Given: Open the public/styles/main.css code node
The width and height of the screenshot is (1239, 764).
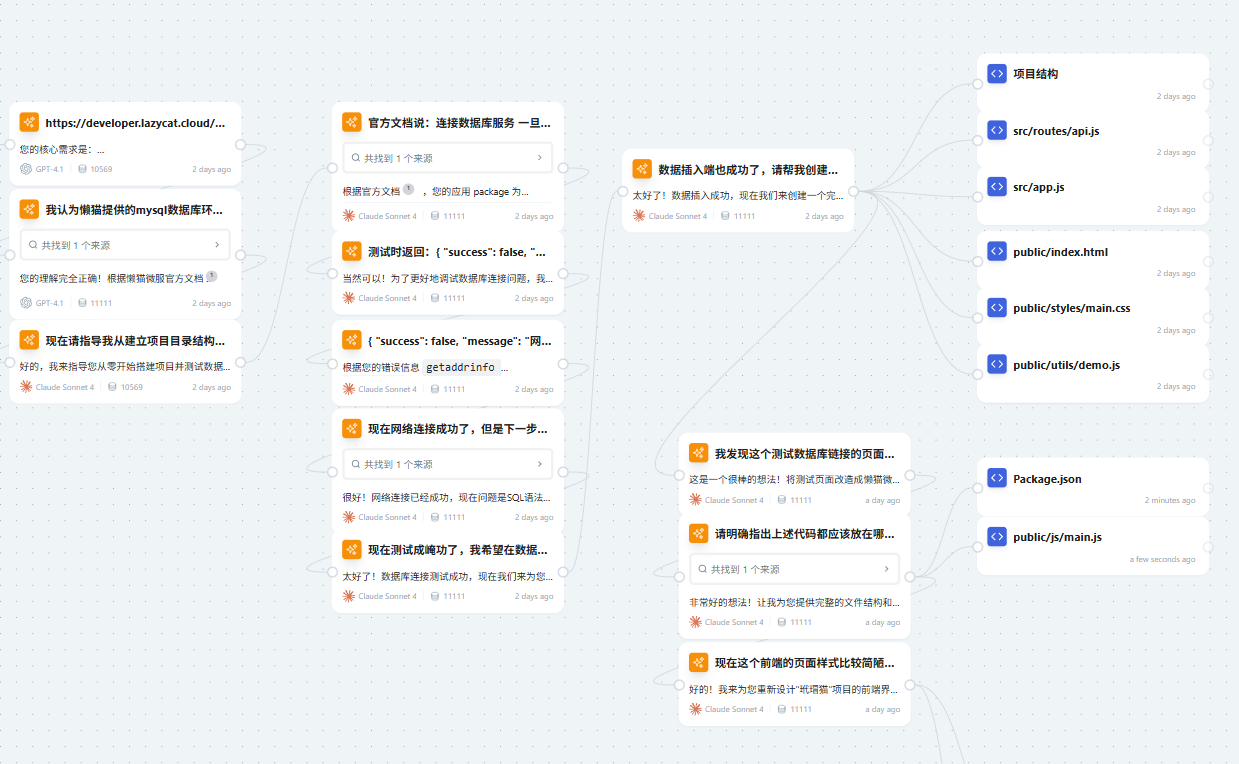Looking at the screenshot, I should (x=1092, y=317).
